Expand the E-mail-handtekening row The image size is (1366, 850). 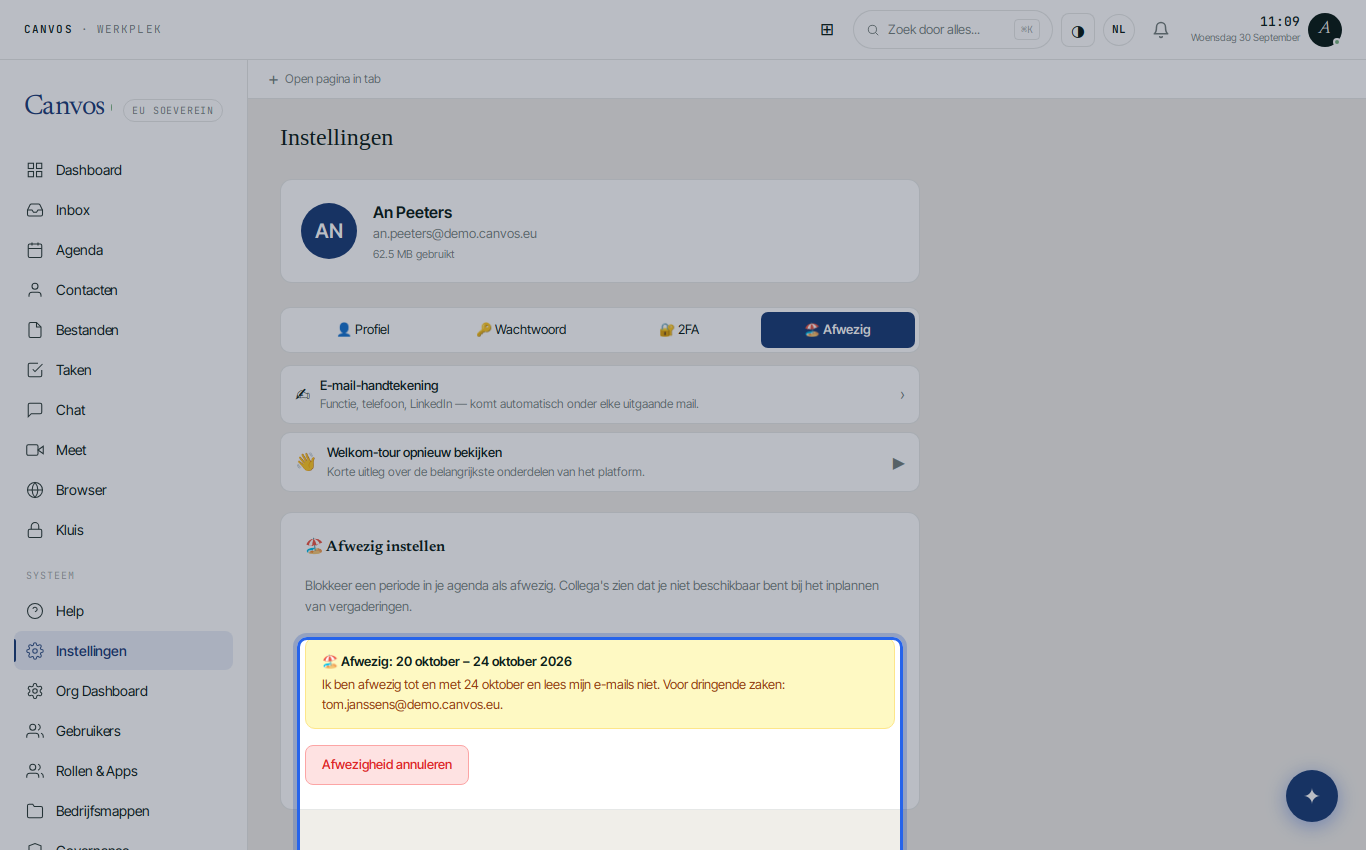pyautogui.click(x=600, y=394)
